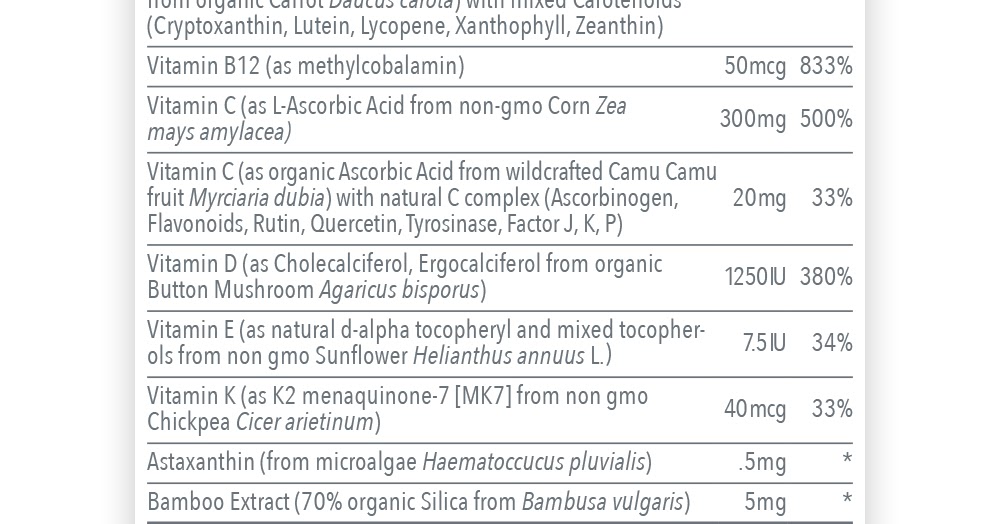Select the 50mcg amount for Vitamin B12
Image resolution: width=1000 pixels, height=524 pixels.
click(x=754, y=66)
